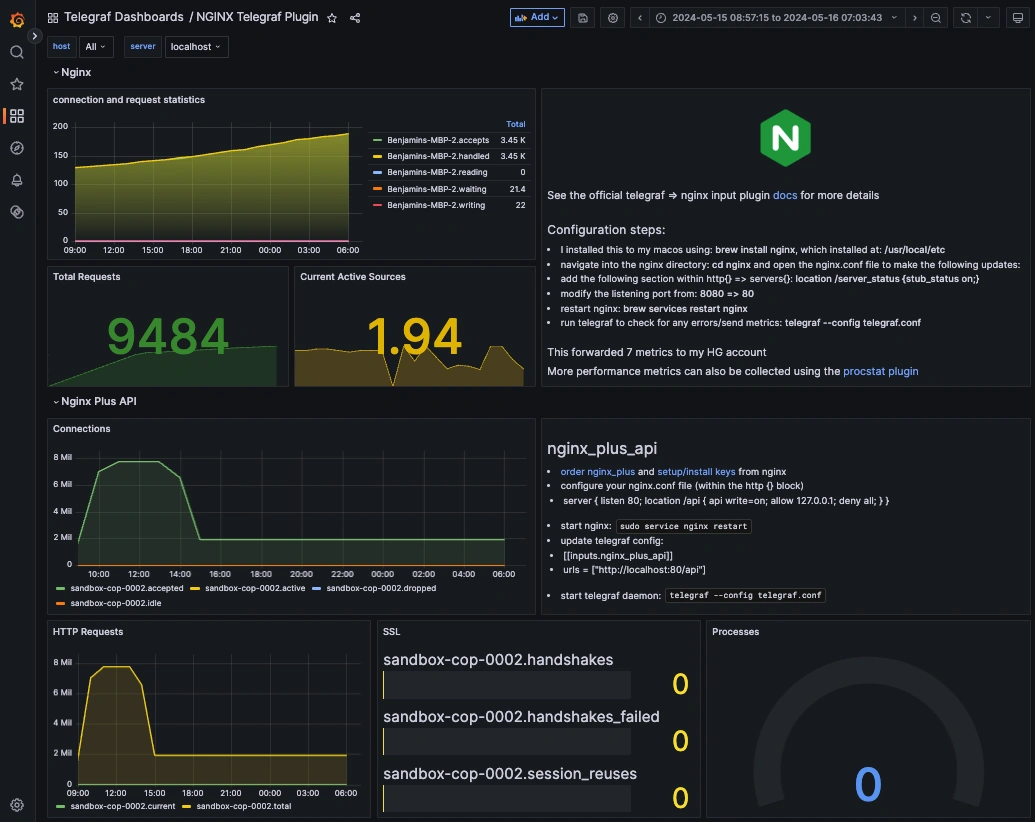1035x822 pixels.
Task: Click the 1.94 active sources value
Action: click(x=414, y=337)
